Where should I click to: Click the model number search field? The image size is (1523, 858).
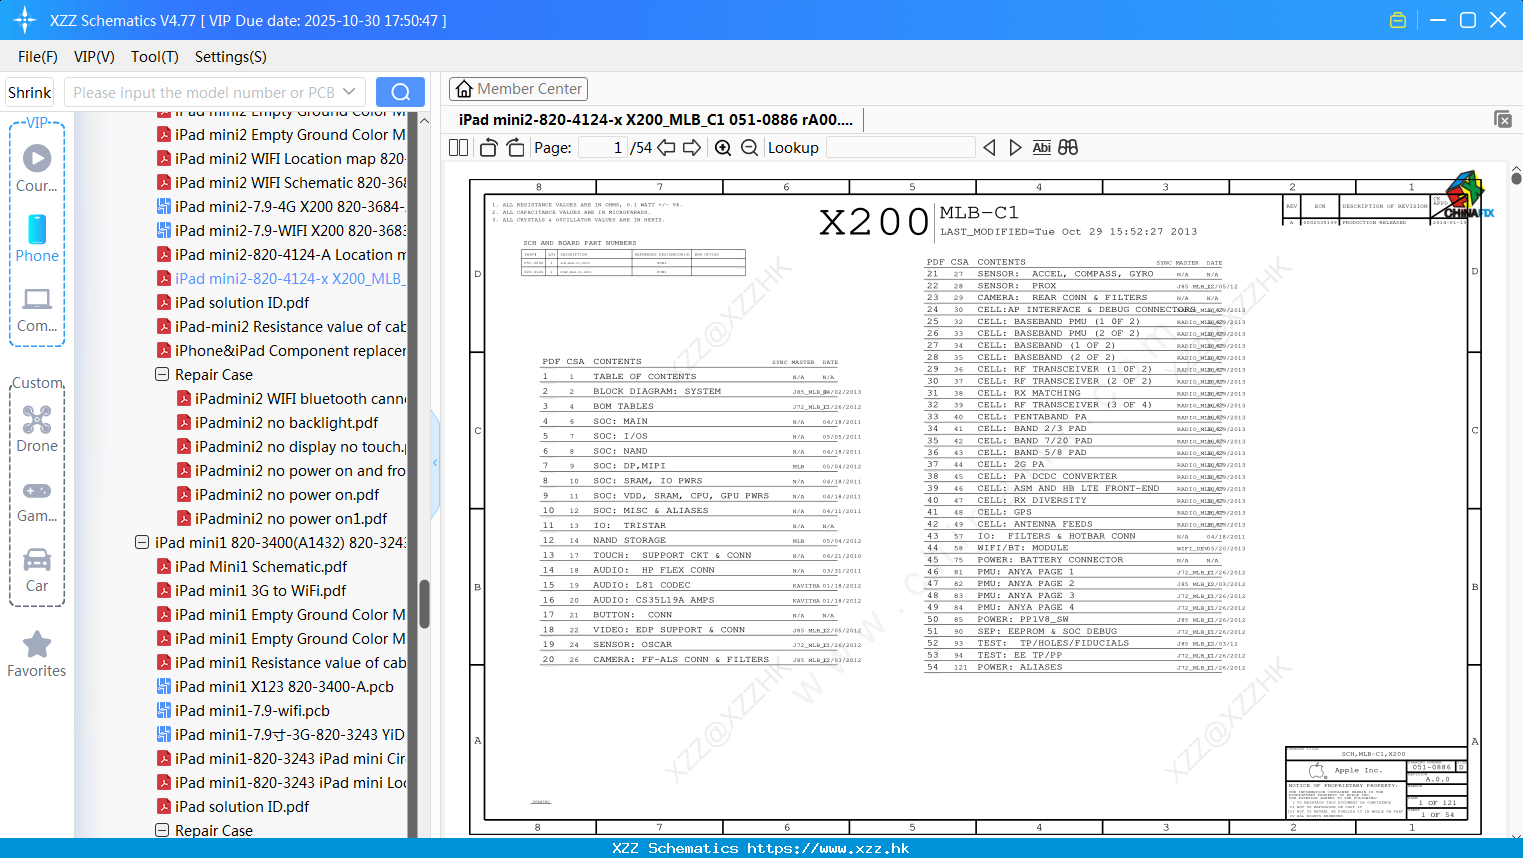[x=204, y=92]
